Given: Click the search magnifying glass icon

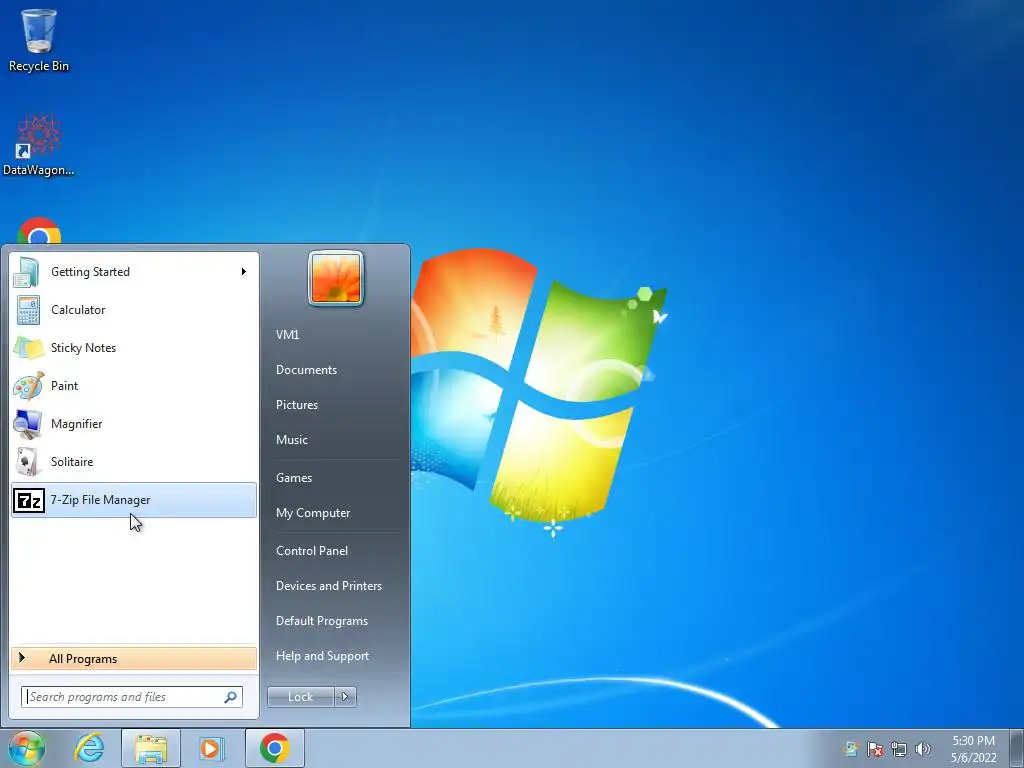Looking at the screenshot, I should click(x=231, y=697).
